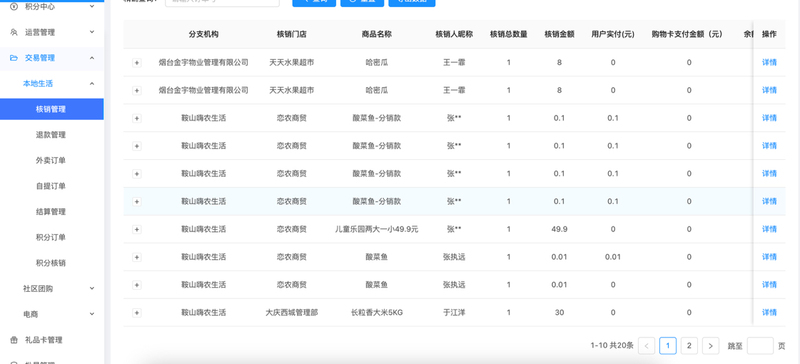Viewport: 800px width, 364px height.
Task: Click the 礼品卡管理 gift icon
Action: (x=14, y=339)
